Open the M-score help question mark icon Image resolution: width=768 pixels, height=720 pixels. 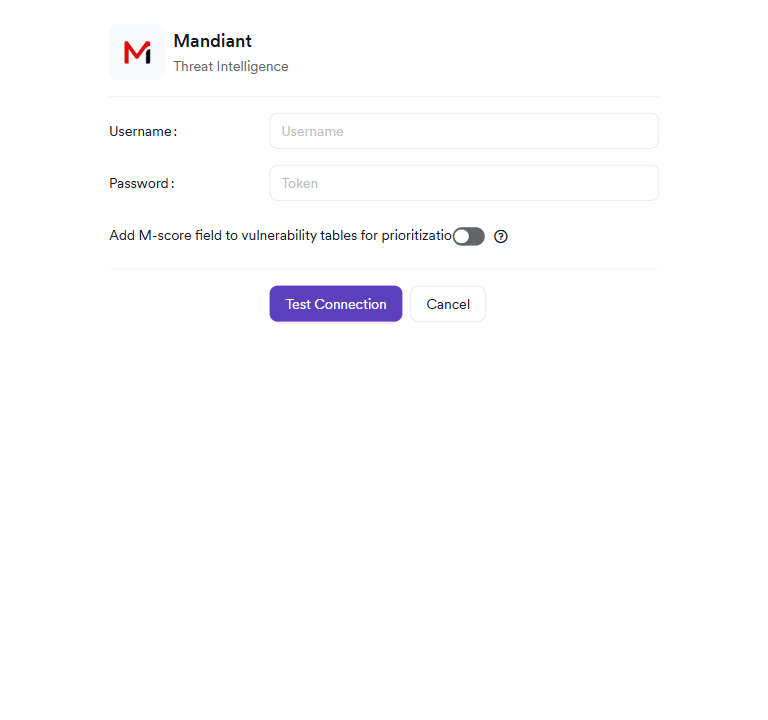pyautogui.click(x=501, y=237)
